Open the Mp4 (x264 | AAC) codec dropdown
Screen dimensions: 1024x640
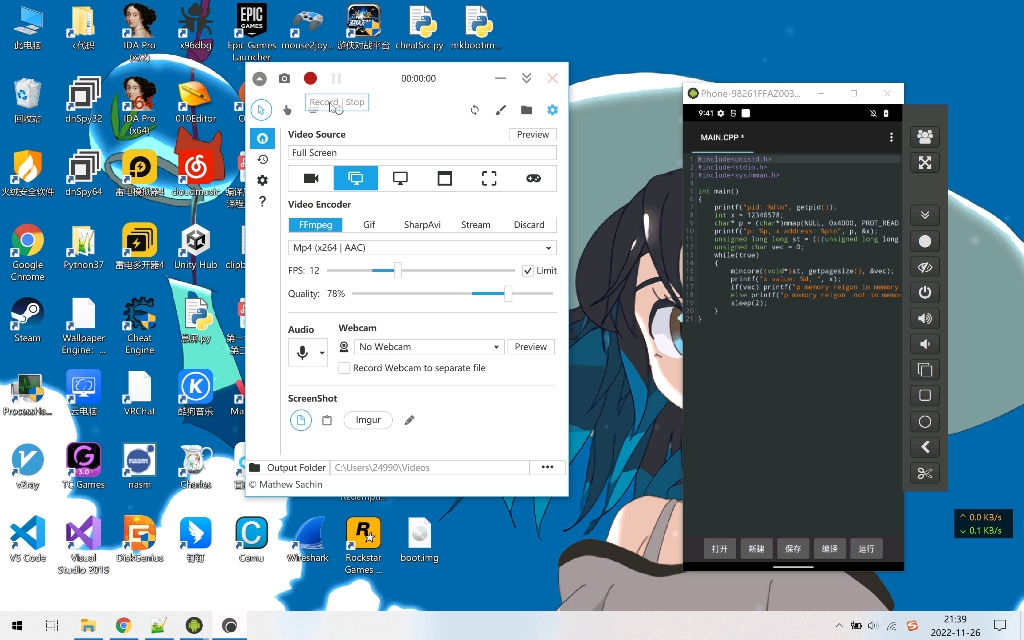(422, 248)
